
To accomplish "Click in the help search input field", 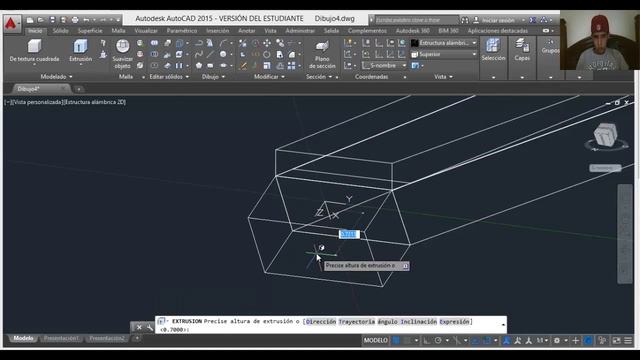I will click(416, 20).
